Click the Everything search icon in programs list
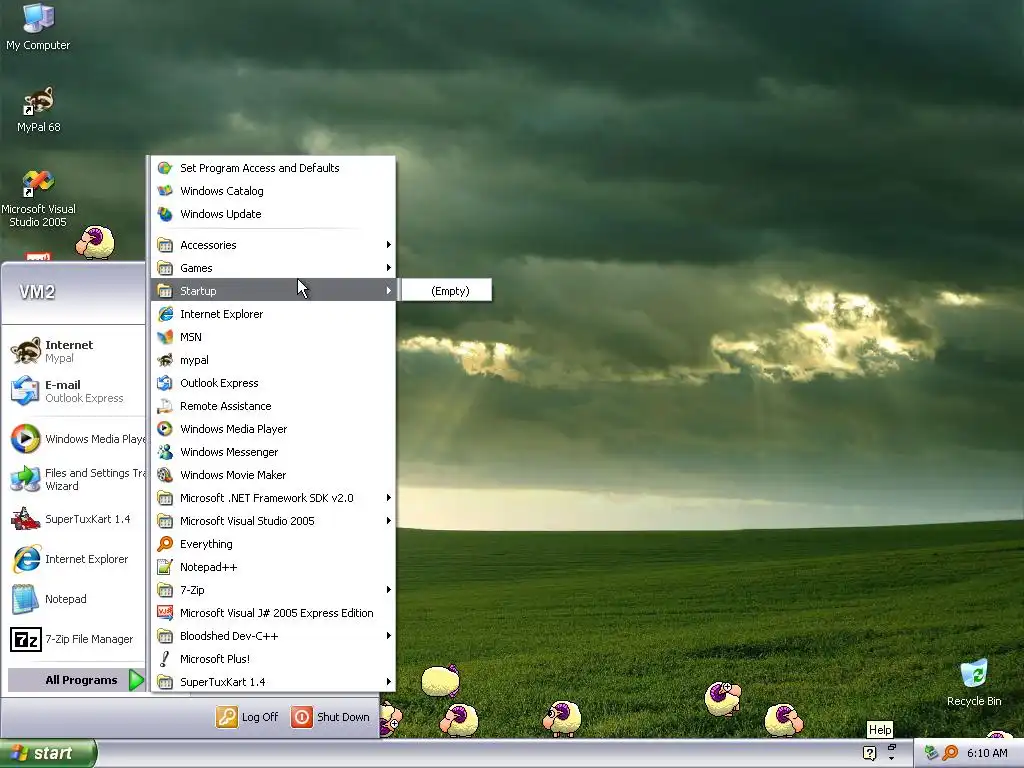Screen dimensions: 1024x768 pyautogui.click(x=165, y=544)
